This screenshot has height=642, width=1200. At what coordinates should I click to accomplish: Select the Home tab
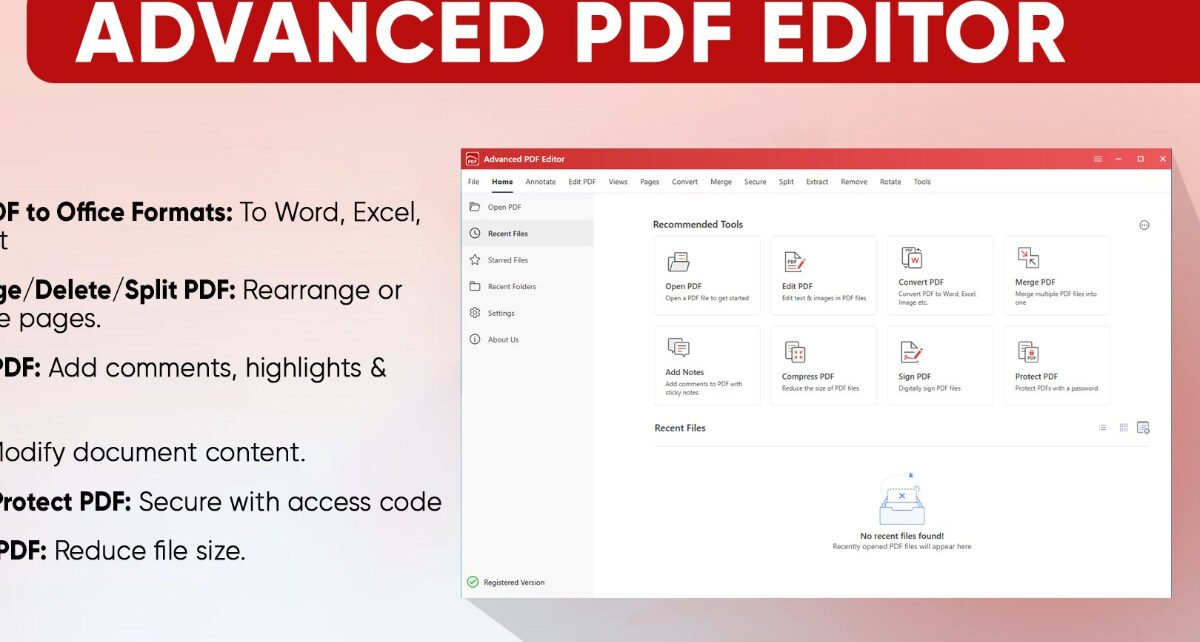(x=502, y=182)
